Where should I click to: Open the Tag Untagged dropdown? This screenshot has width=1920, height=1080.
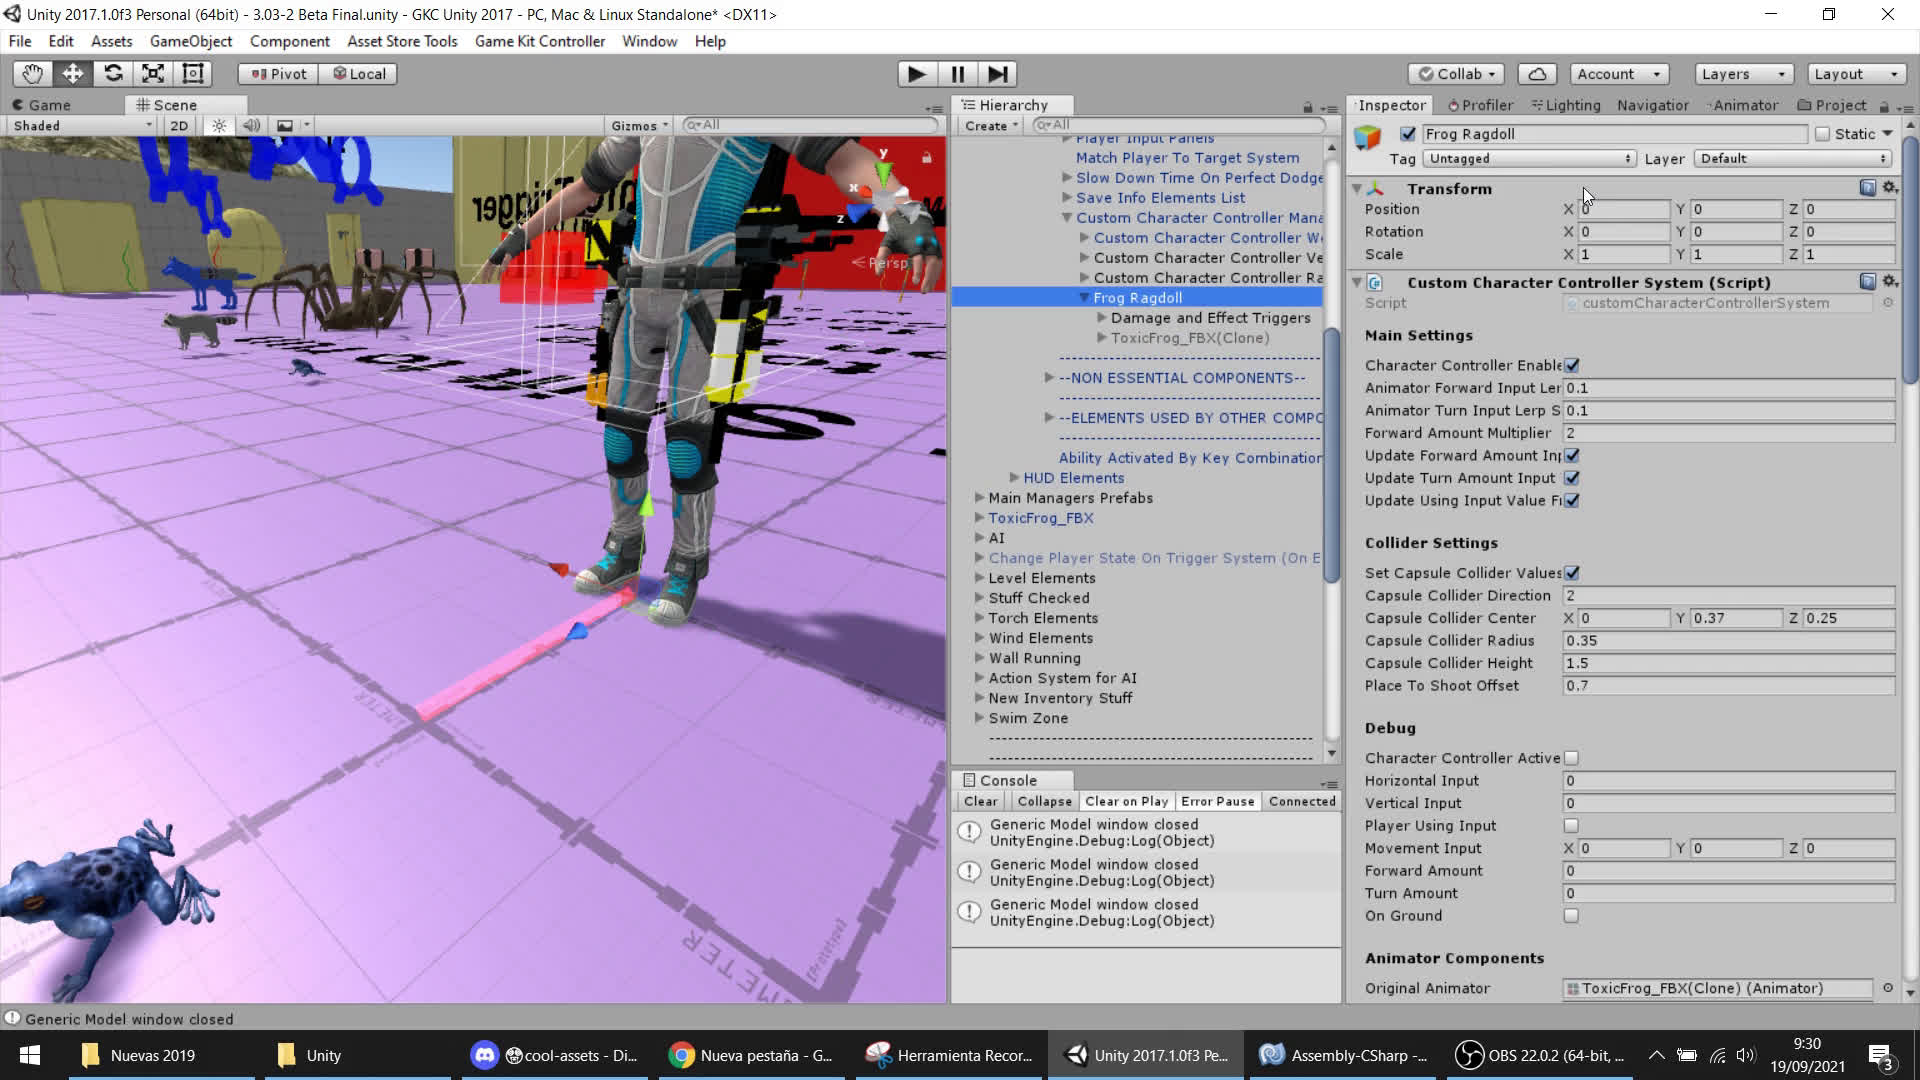tap(1530, 159)
